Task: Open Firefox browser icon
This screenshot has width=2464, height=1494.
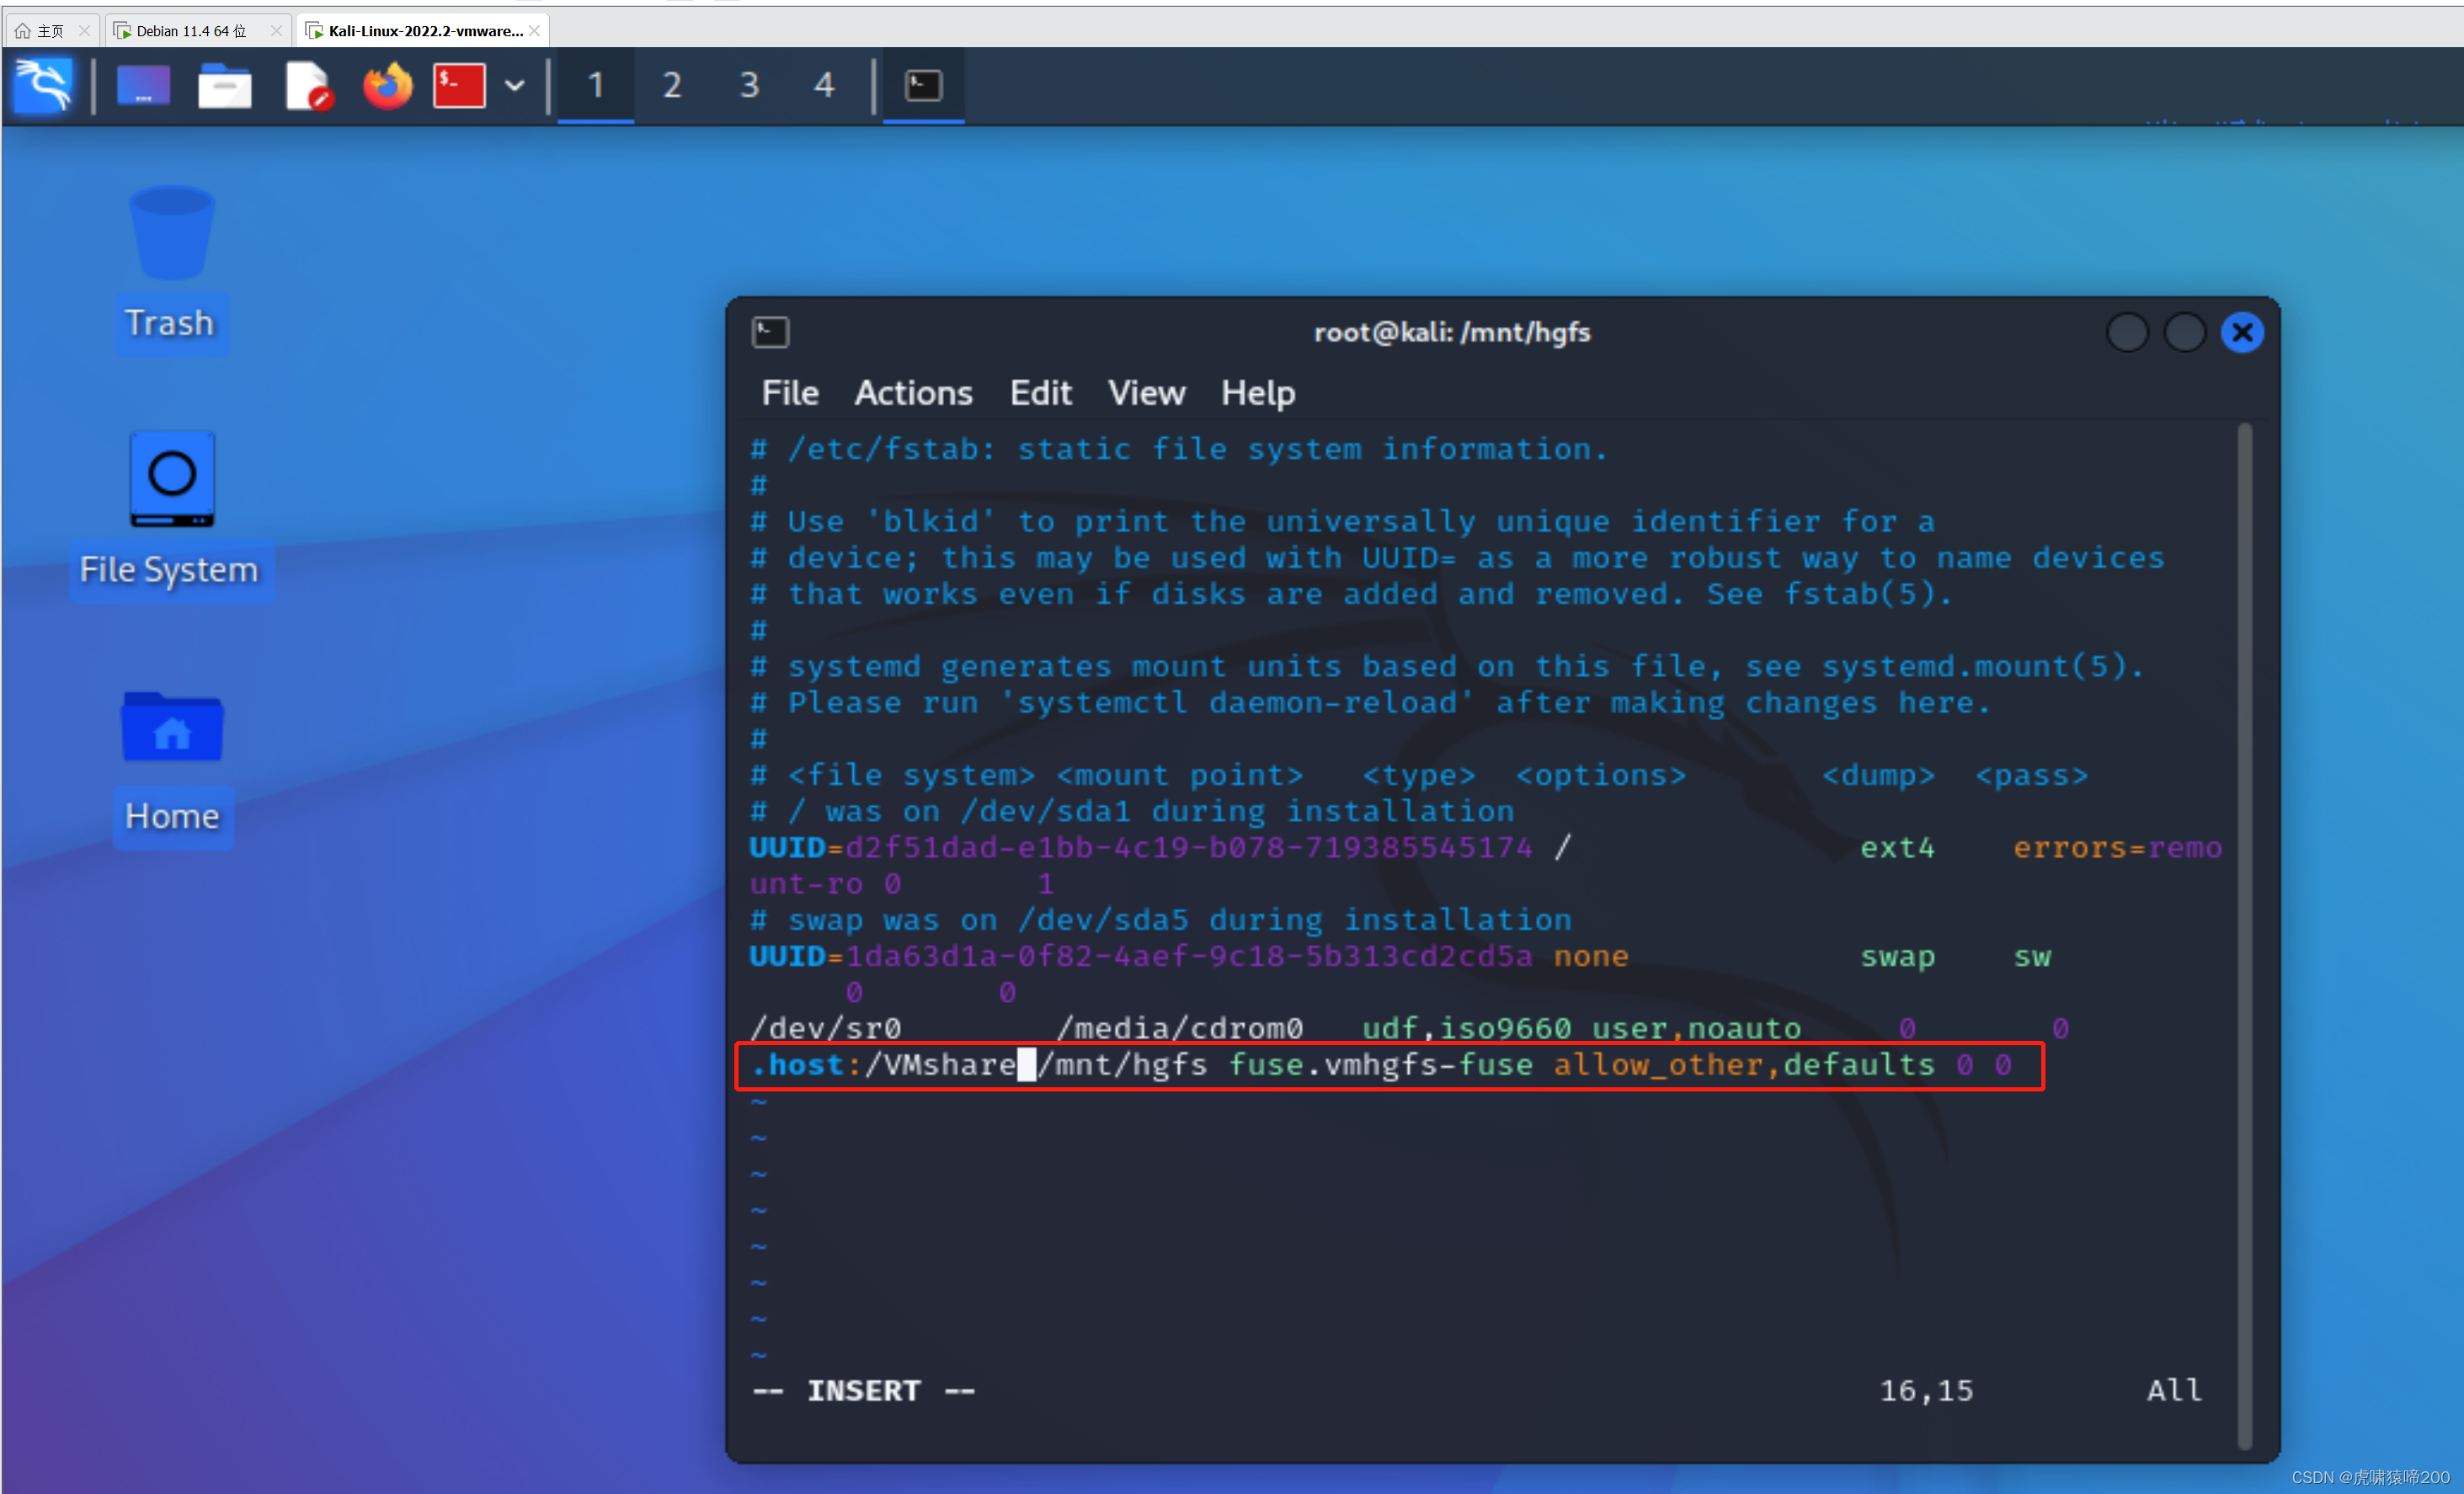Action: coord(386,86)
